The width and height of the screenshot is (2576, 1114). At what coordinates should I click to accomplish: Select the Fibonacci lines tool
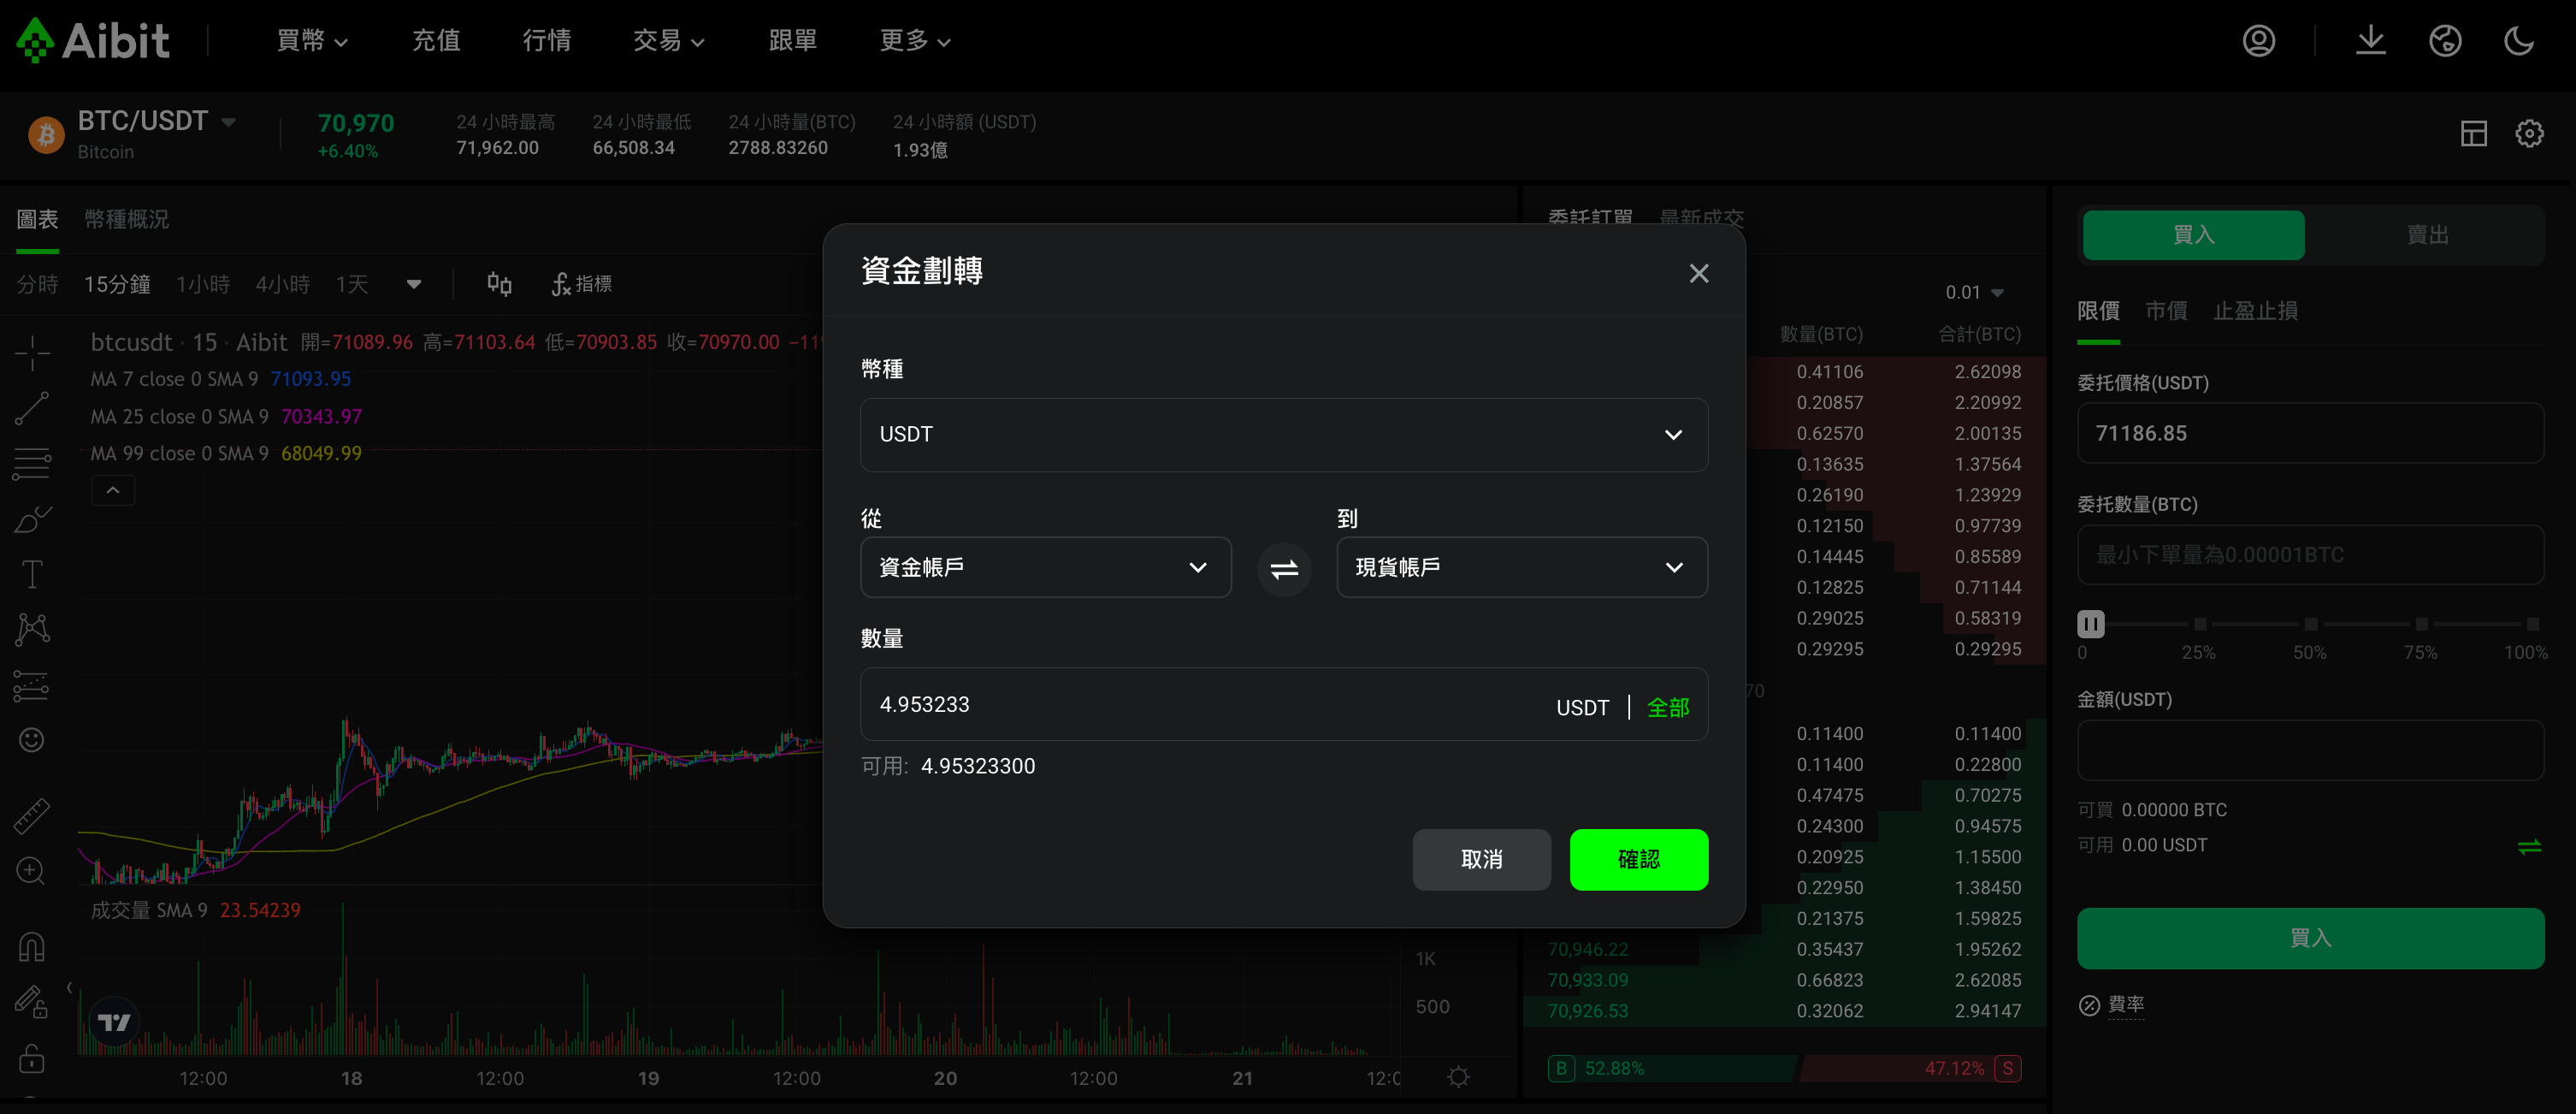(32, 463)
